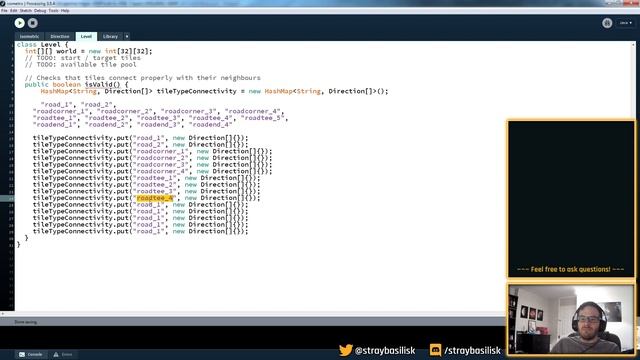640x360 pixels.
Task: Click "world" in the int array declaration
Action: (66, 51)
